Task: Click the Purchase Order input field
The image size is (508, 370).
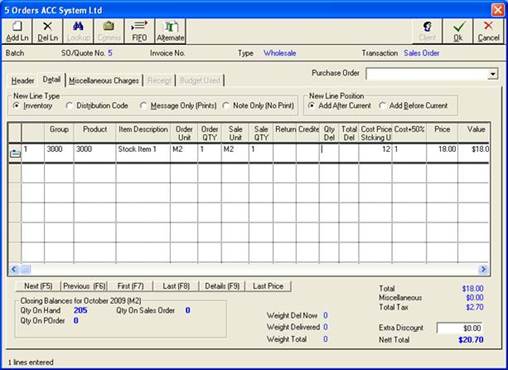Action: click(427, 74)
